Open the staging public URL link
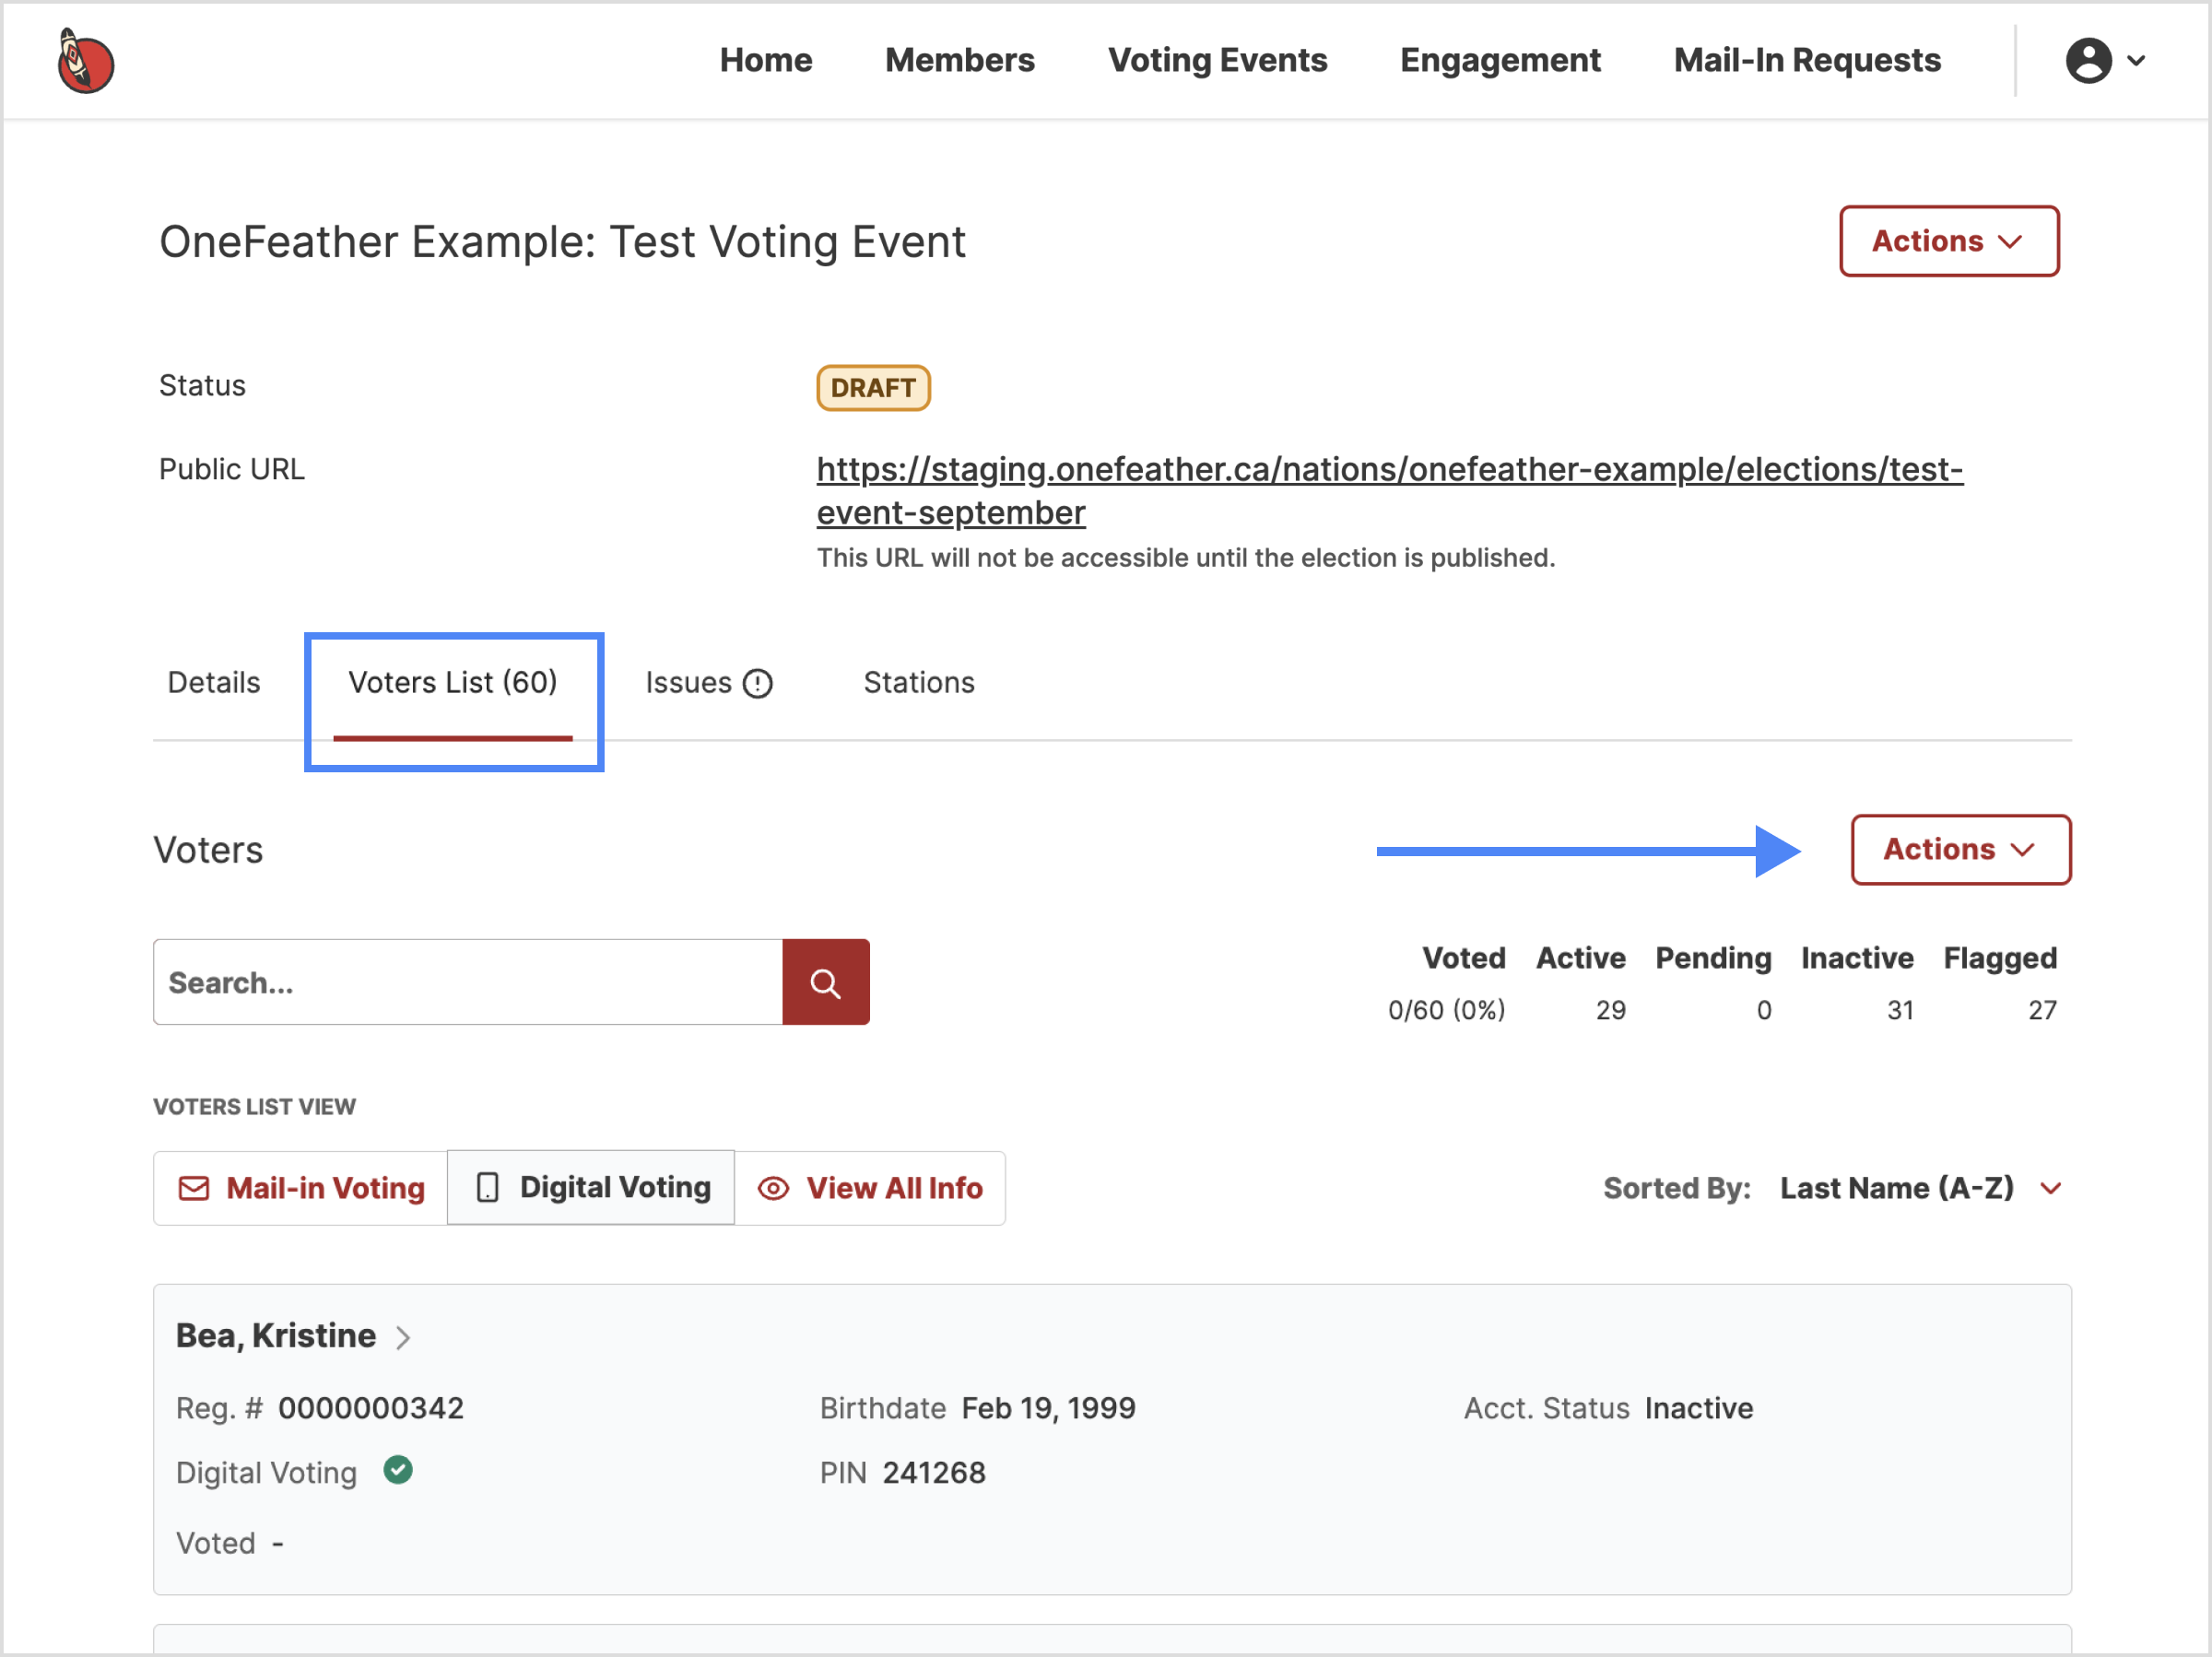 pos(1389,490)
